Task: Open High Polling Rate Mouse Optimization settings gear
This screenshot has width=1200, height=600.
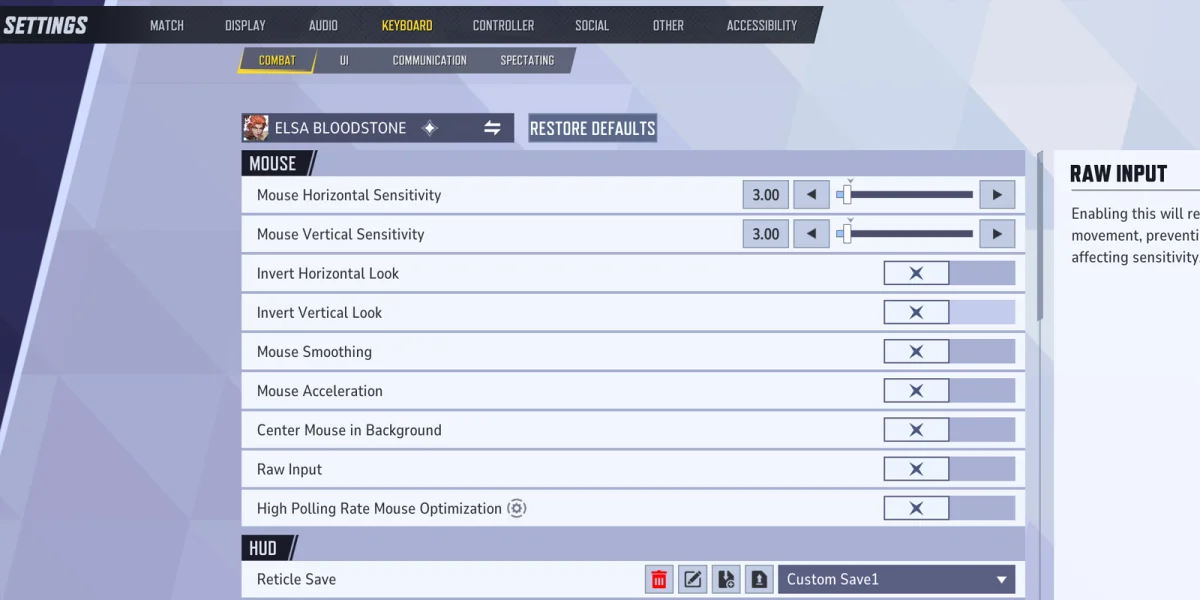Action: click(517, 508)
